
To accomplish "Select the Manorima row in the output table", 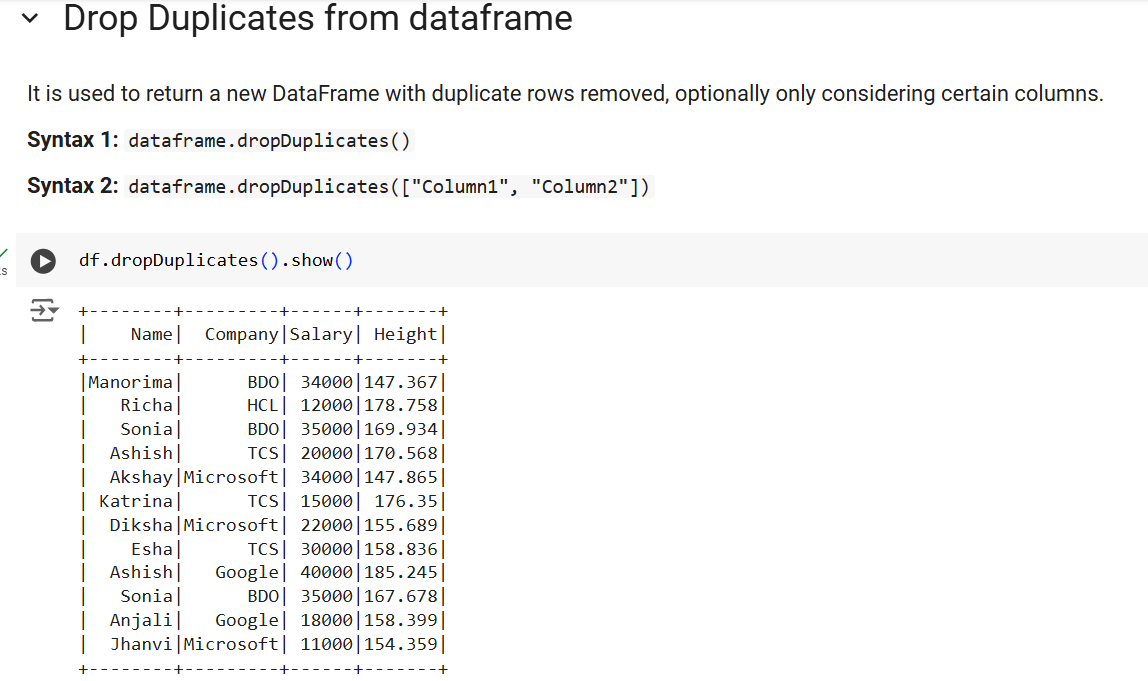I will (260, 381).
